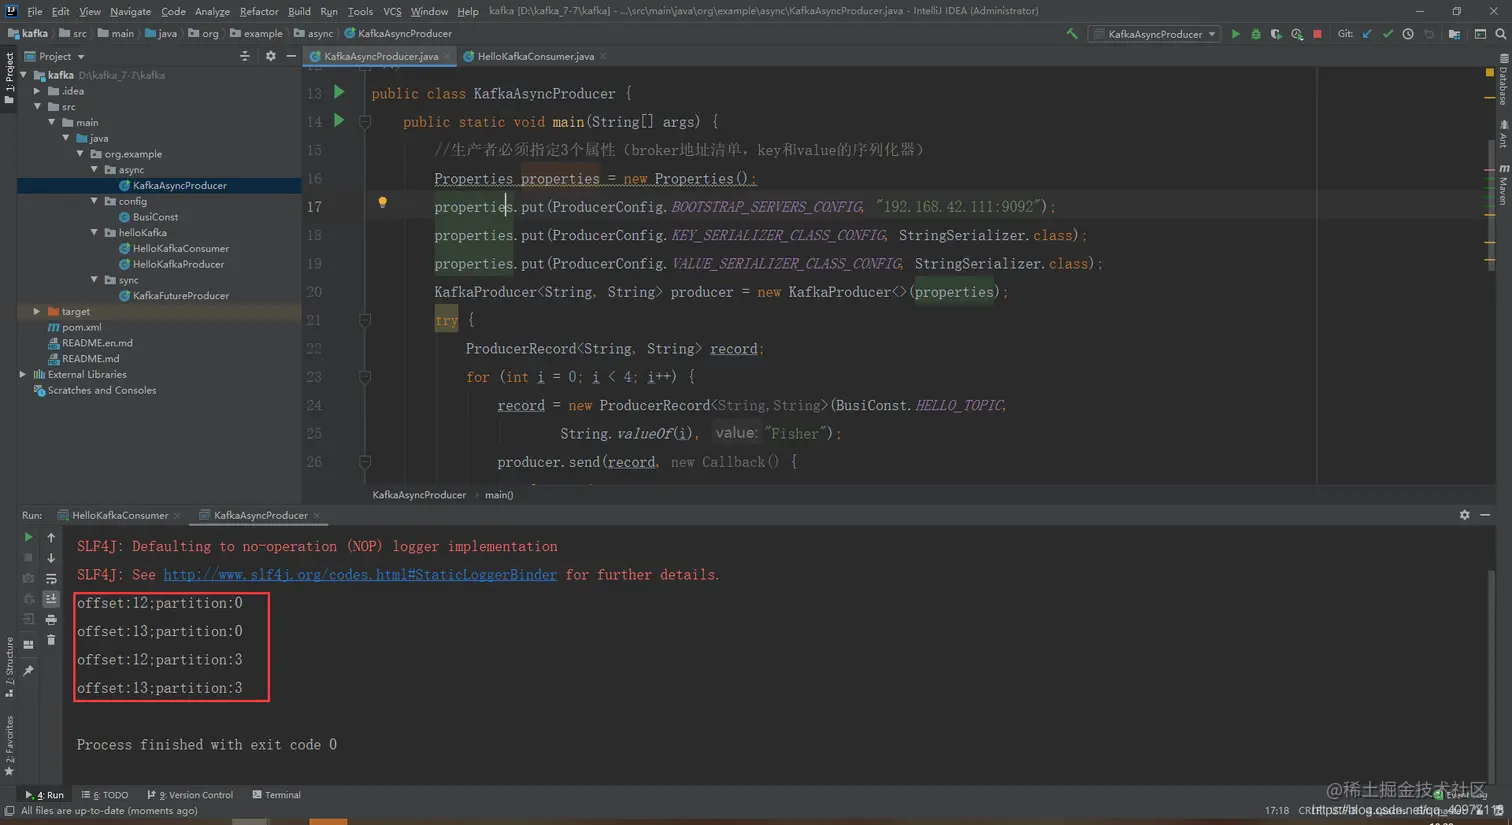Viewport: 1512px width, 825px height.
Task: Click the main() breadcrumb in the editor
Action: tap(499, 495)
